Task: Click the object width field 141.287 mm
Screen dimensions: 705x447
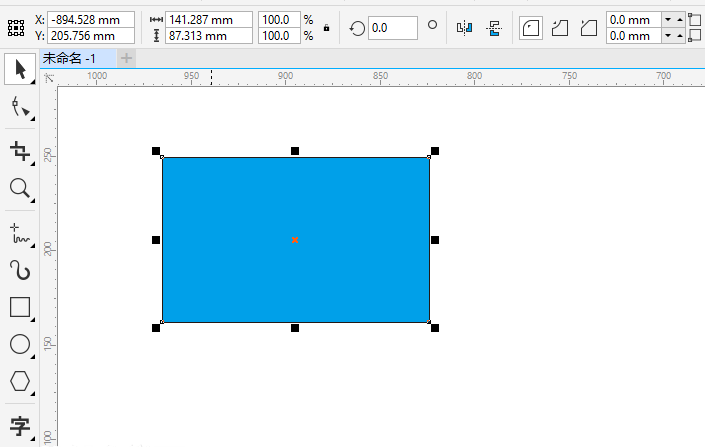Action: [209, 20]
